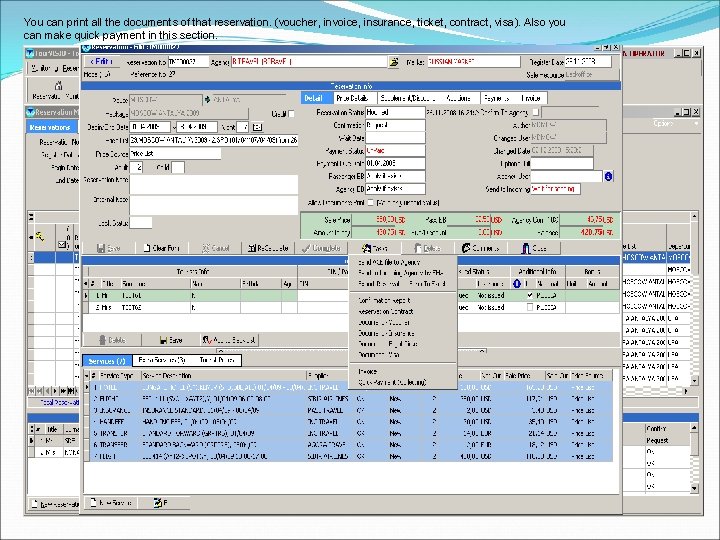The height and width of the screenshot is (540, 720).
Task: Choose Quick Payment (Collecting) from Prints menu
Action: [392, 382]
